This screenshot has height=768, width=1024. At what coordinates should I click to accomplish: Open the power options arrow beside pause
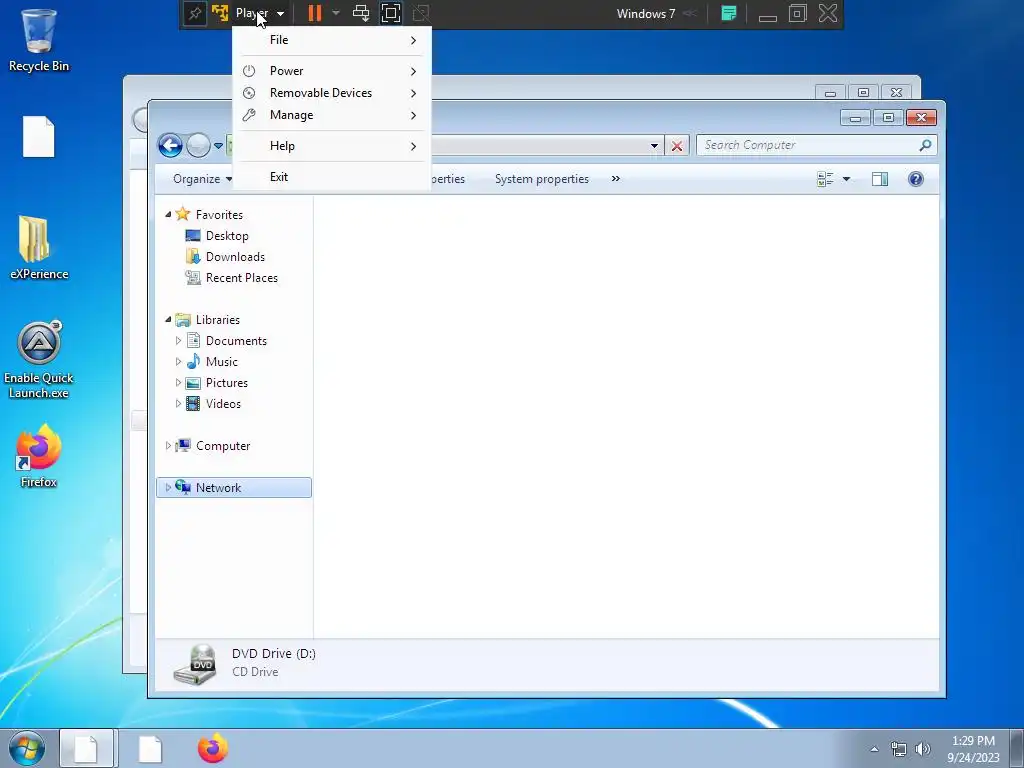(336, 13)
